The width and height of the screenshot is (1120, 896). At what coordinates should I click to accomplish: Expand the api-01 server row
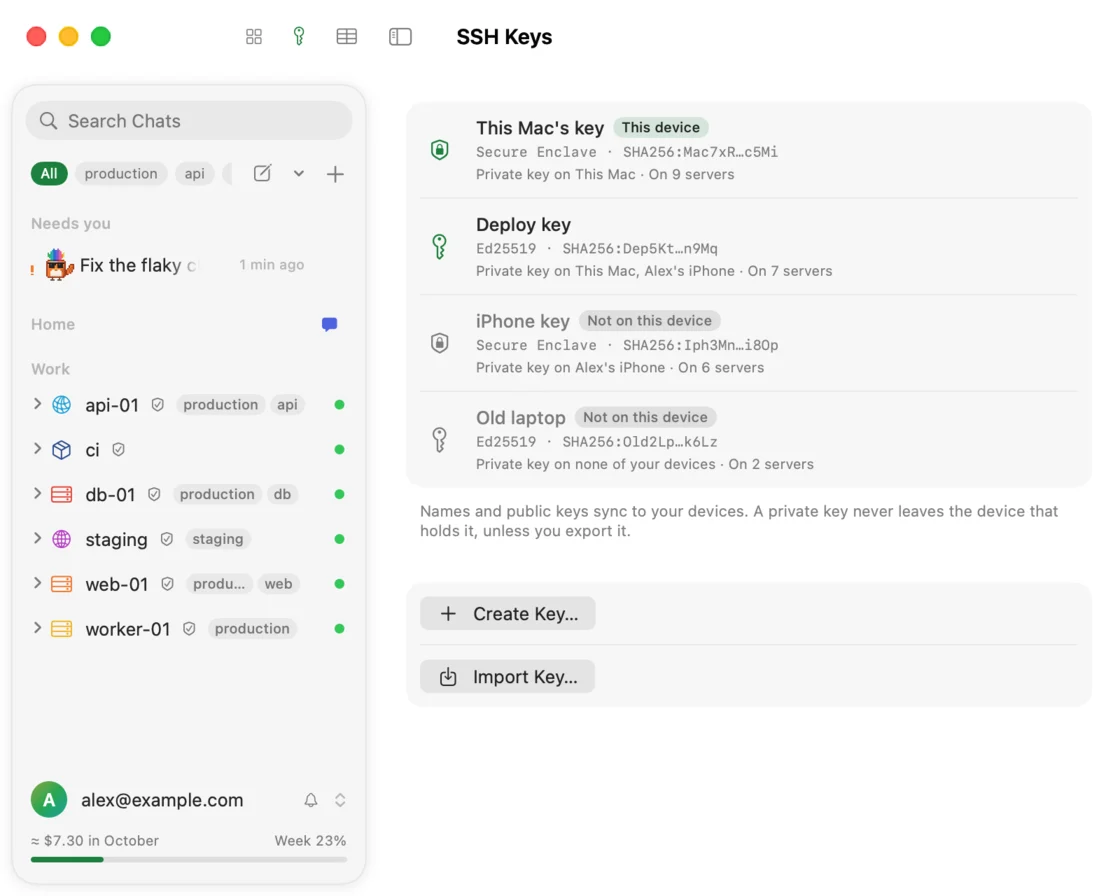click(x=37, y=404)
